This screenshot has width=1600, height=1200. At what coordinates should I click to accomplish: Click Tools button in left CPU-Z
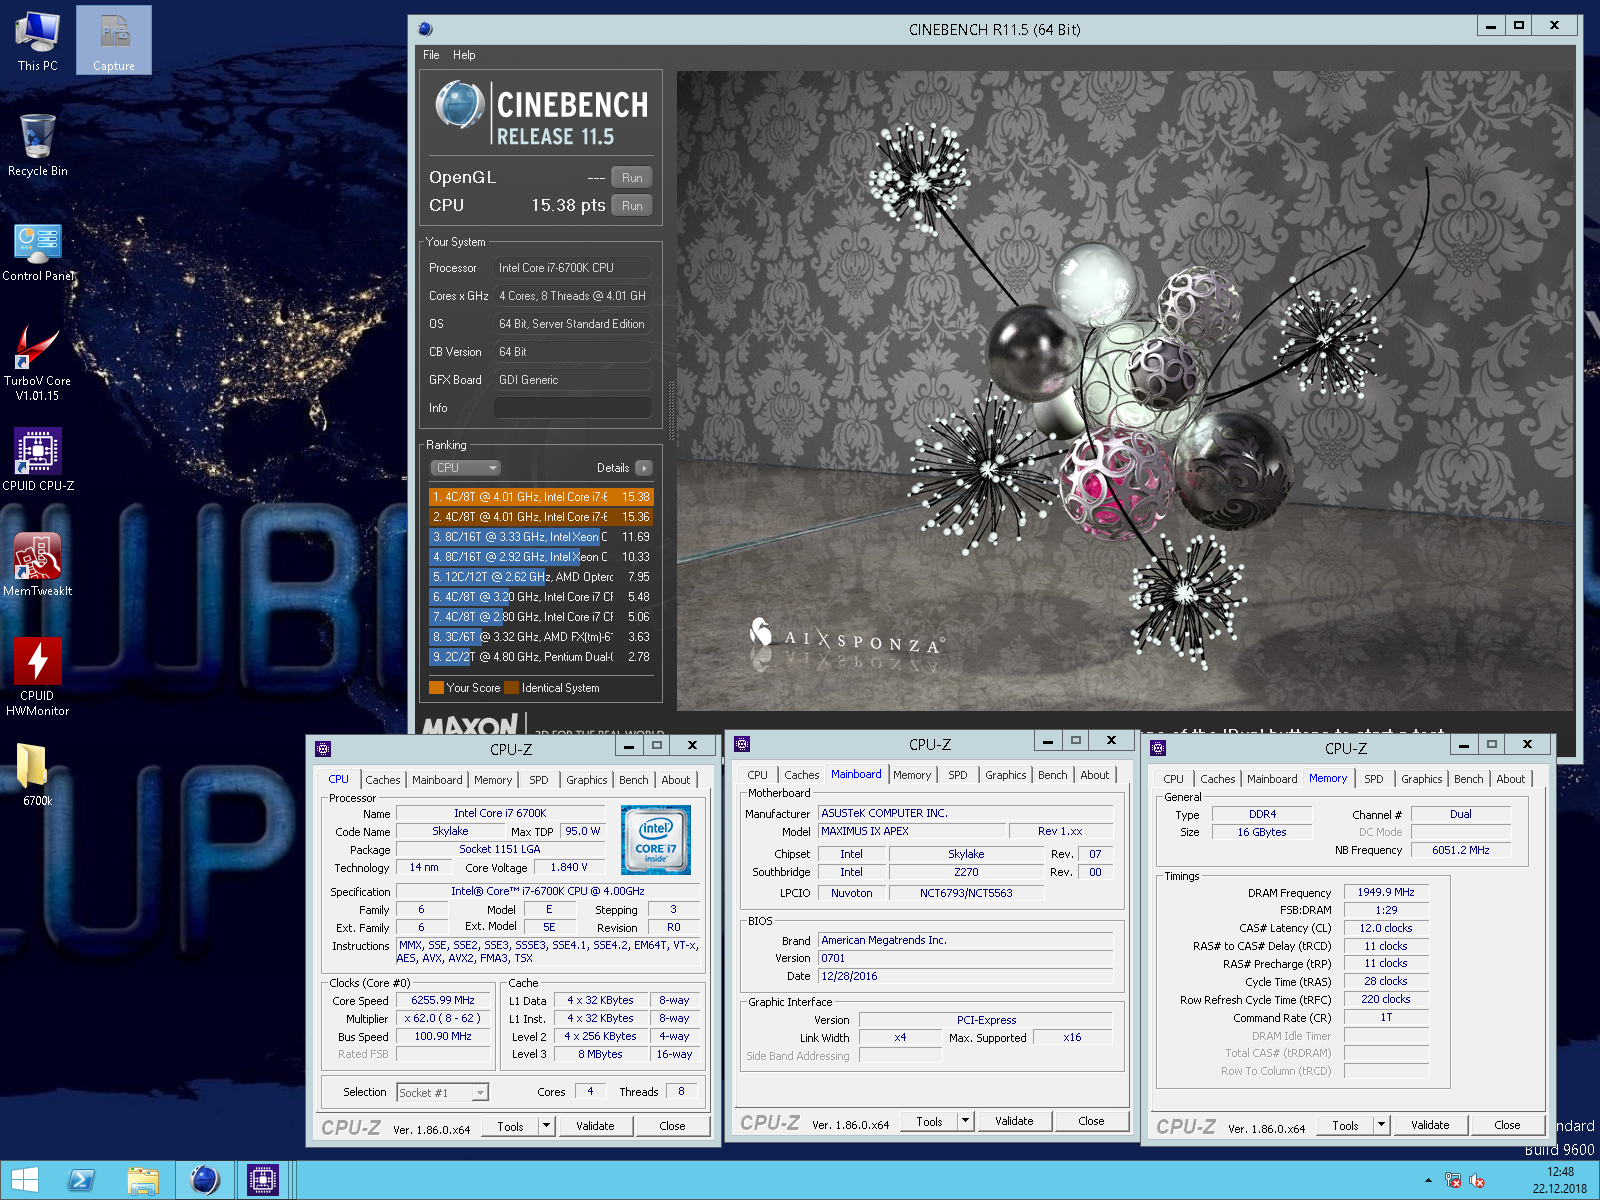(510, 1126)
